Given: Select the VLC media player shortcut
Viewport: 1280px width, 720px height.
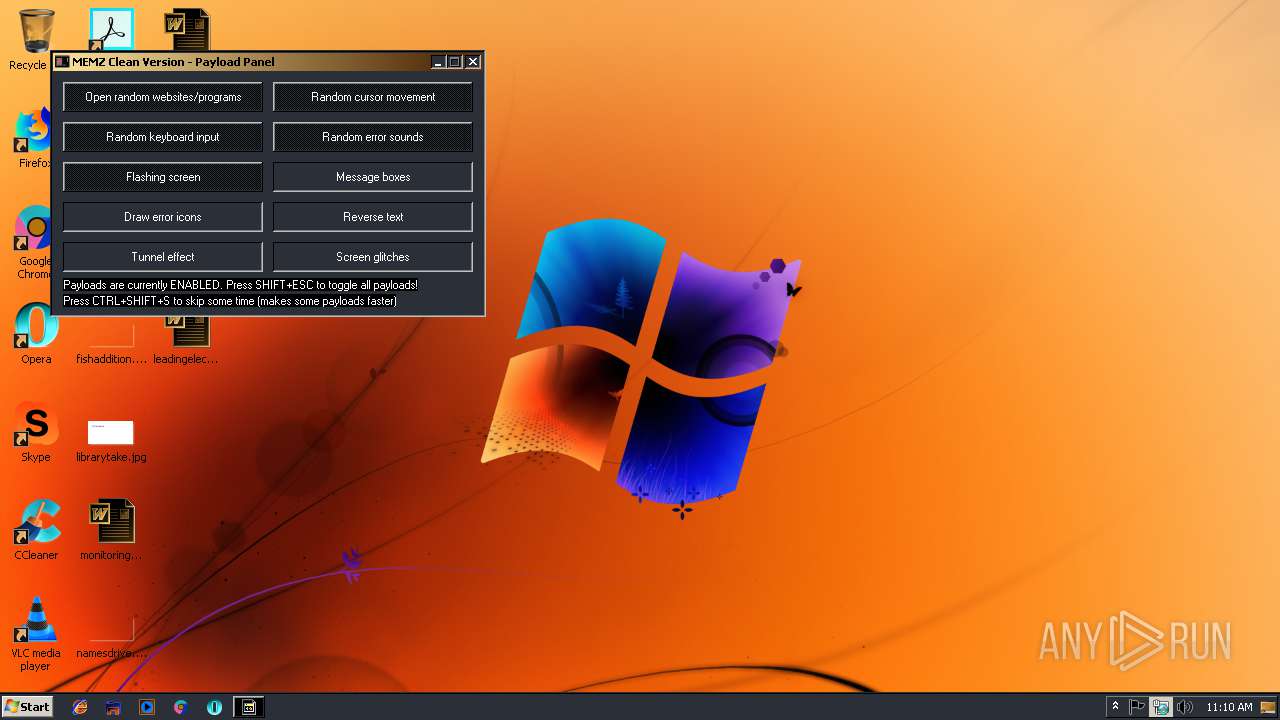Looking at the screenshot, I should click(x=36, y=634).
